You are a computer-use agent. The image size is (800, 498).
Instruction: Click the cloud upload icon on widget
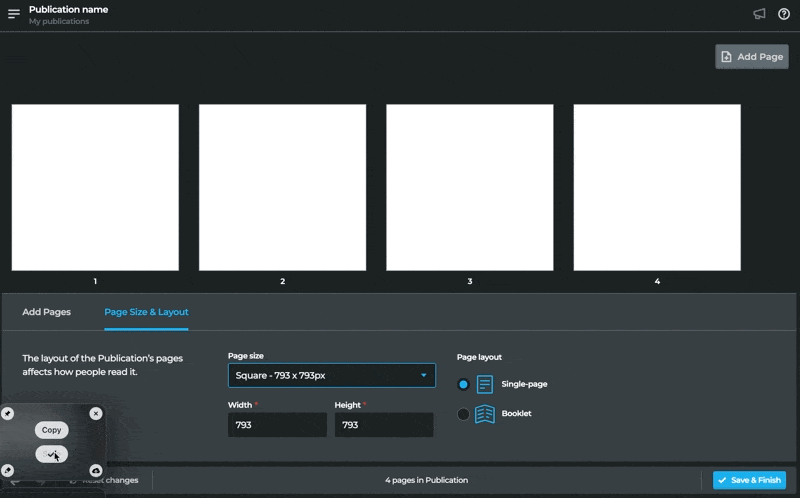[x=96, y=470]
